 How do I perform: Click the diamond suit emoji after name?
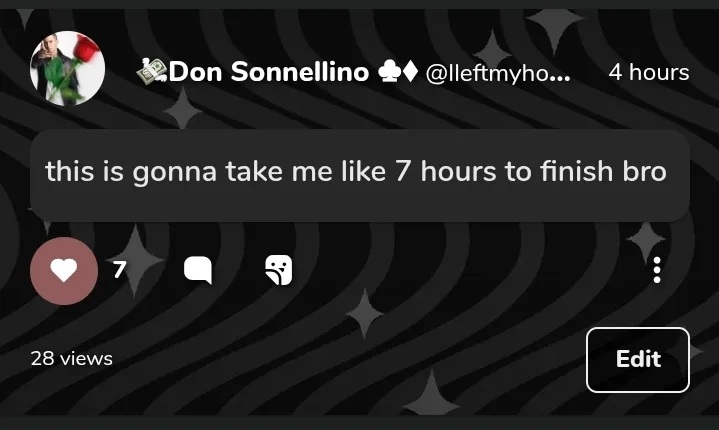click(410, 72)
